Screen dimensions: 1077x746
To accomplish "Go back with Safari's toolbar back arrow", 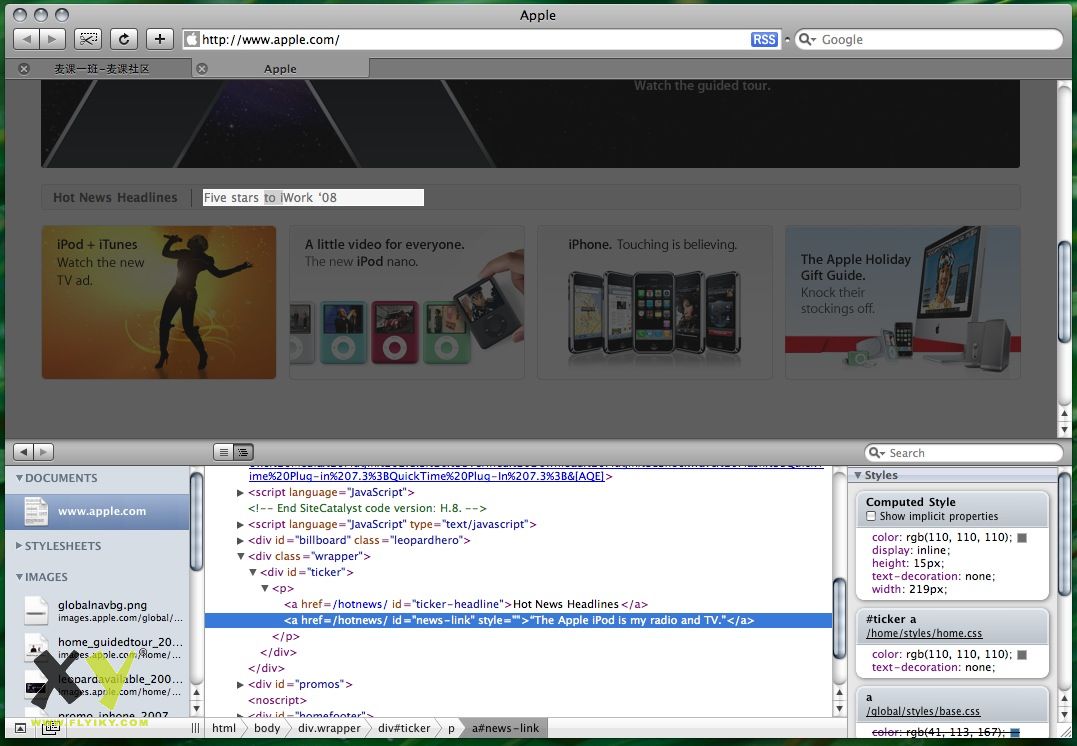I will [x=26, y=39].
